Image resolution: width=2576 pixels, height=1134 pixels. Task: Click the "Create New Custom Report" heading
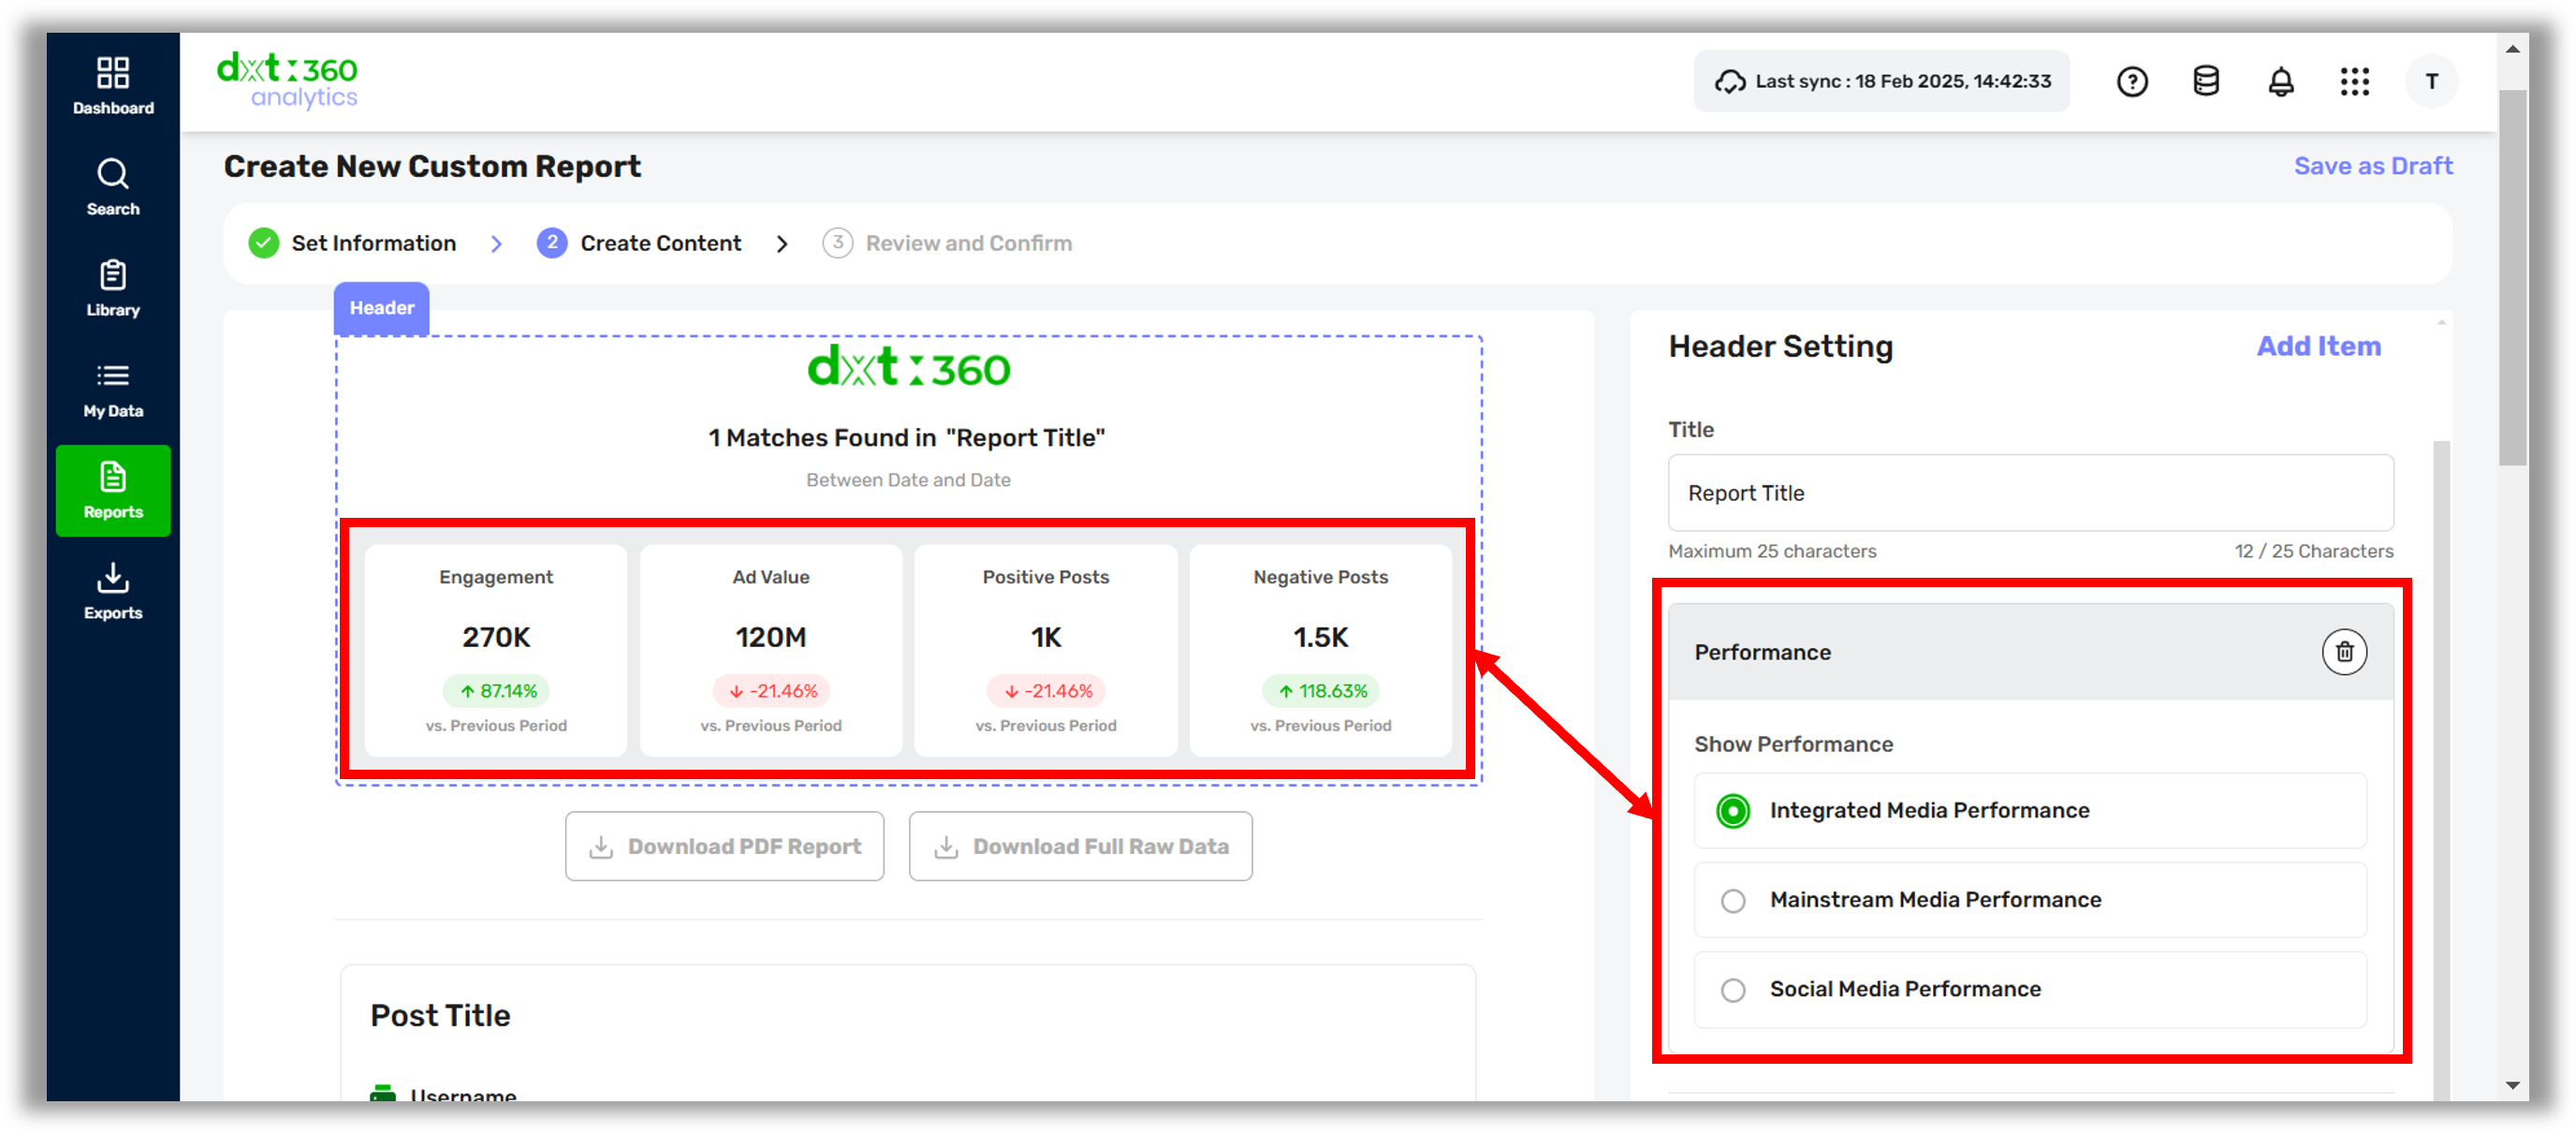click(432, 166)
